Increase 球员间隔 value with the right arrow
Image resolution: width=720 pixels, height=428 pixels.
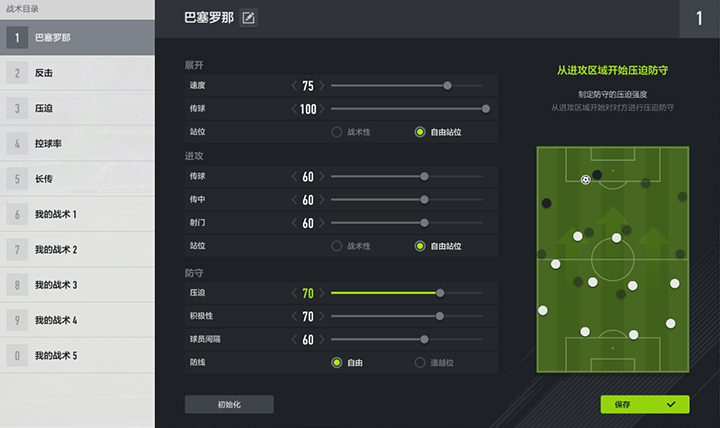point(321,339)
